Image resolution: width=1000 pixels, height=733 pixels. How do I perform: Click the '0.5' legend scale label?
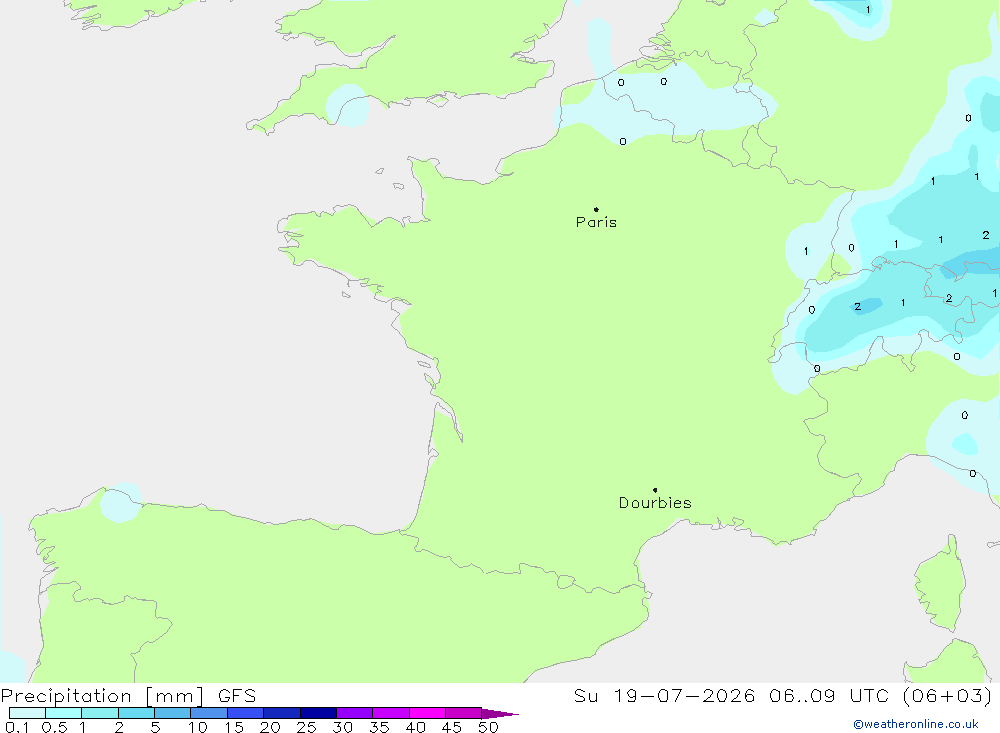(54, 727)
